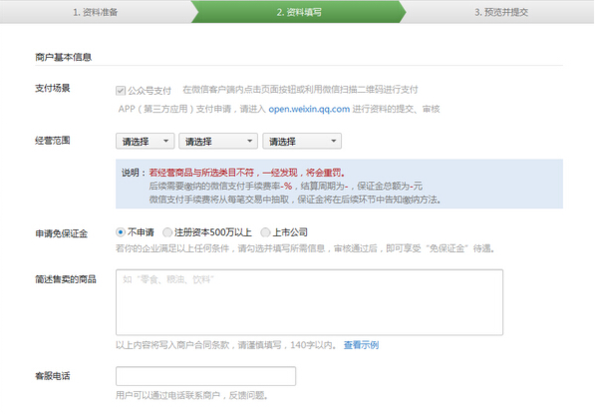Click the 简述售卖的商品 label
This screenshot has width=600, height=415.
tap(66, 280)
